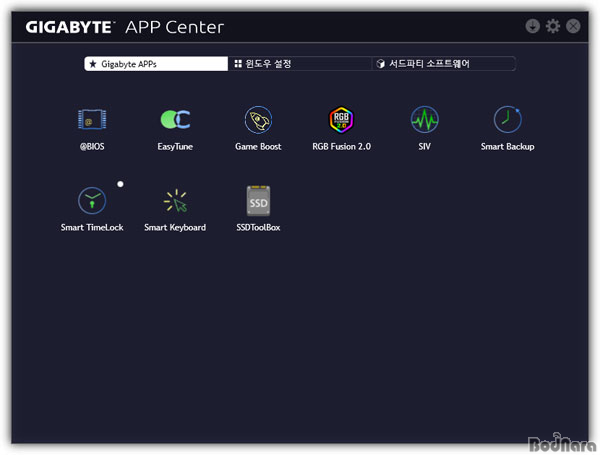
Task: Switch to the 서드파티 소프트웨어 tab
Action: [443, 64]
